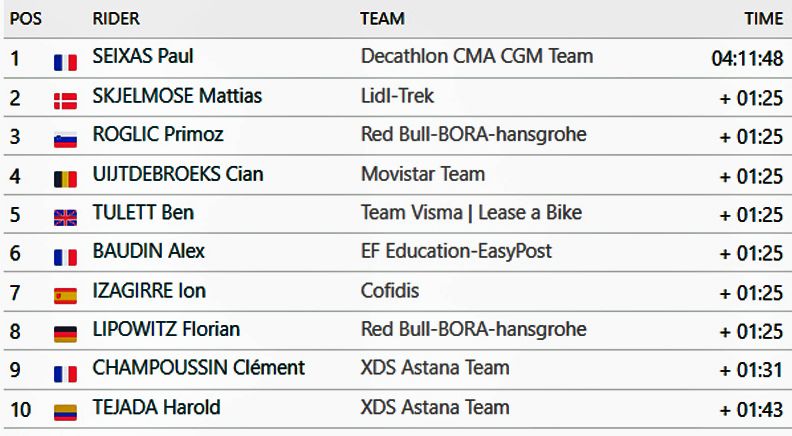Open the EF Education-EasyPost team page
Viewport: 792px width, 436px height.
456,252
